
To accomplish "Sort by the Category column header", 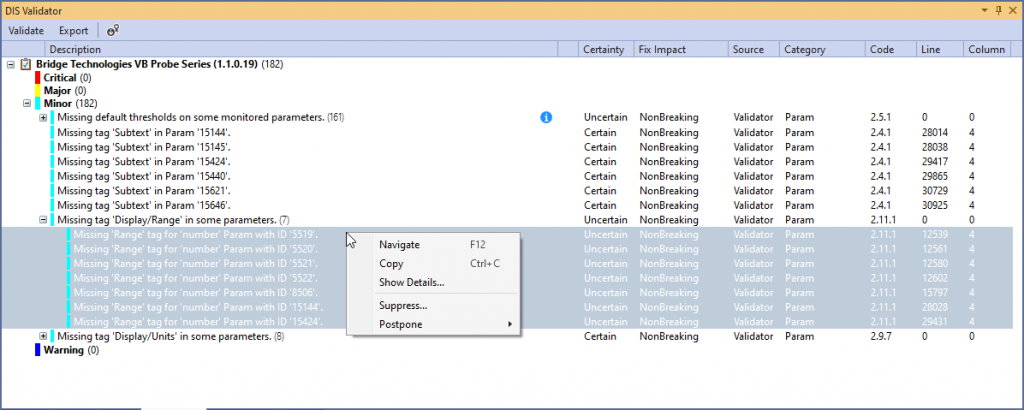I will (x=823, y=50).
